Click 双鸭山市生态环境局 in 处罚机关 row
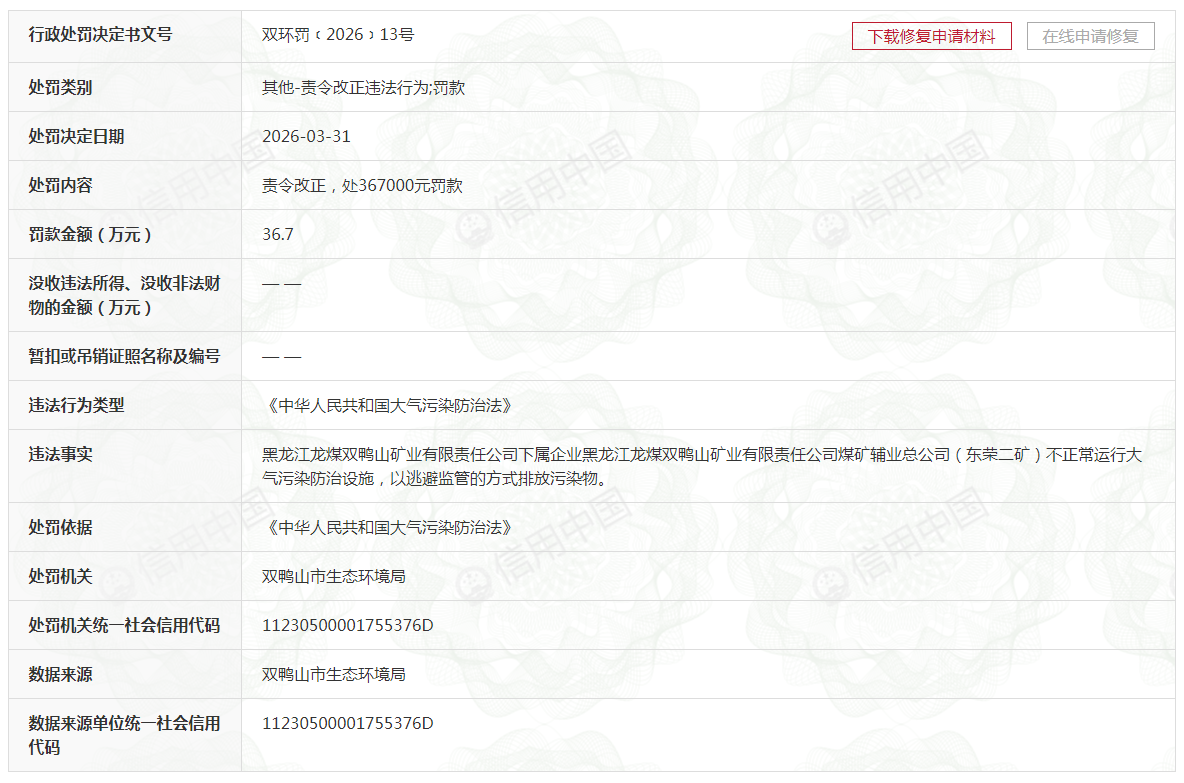 pos(334,576)
